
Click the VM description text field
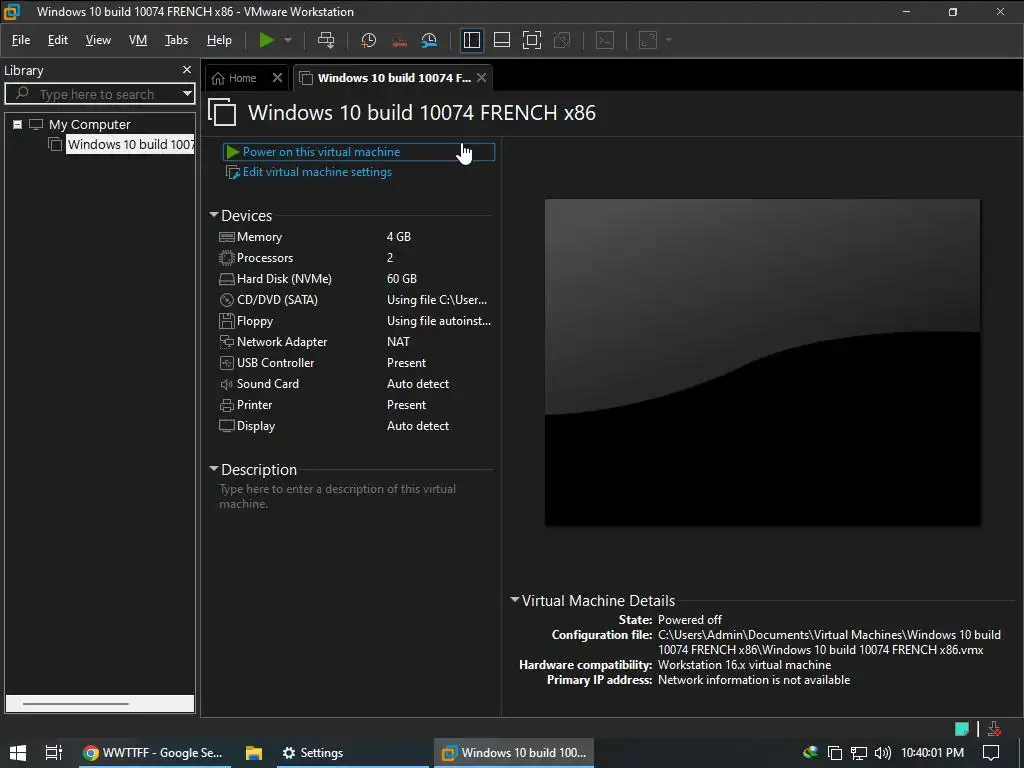coord(338,496)
